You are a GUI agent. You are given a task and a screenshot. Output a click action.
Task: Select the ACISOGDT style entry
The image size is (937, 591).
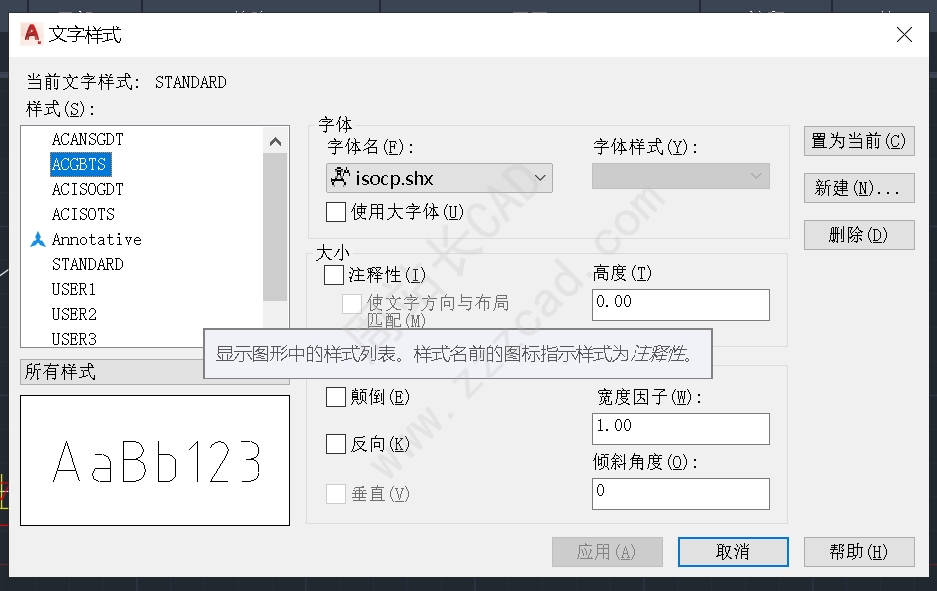(x=87, y=189)
